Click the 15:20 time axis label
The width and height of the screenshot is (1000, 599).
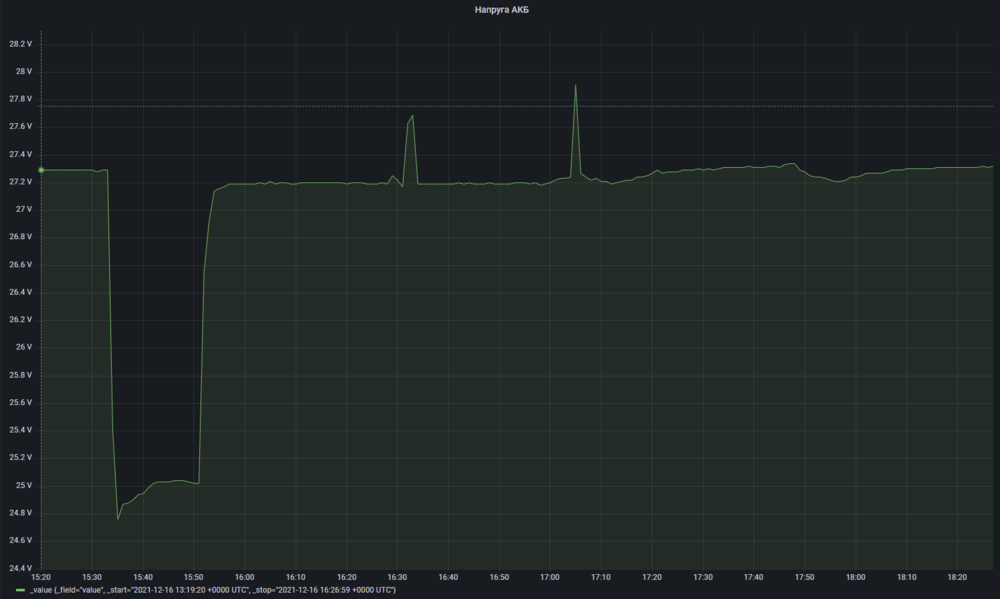point(41,577)
